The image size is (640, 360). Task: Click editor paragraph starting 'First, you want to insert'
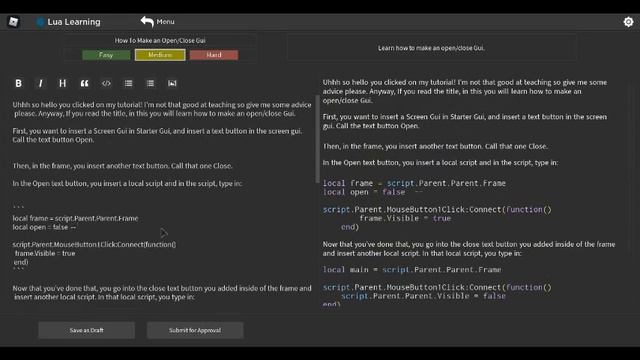coord(157,136)
